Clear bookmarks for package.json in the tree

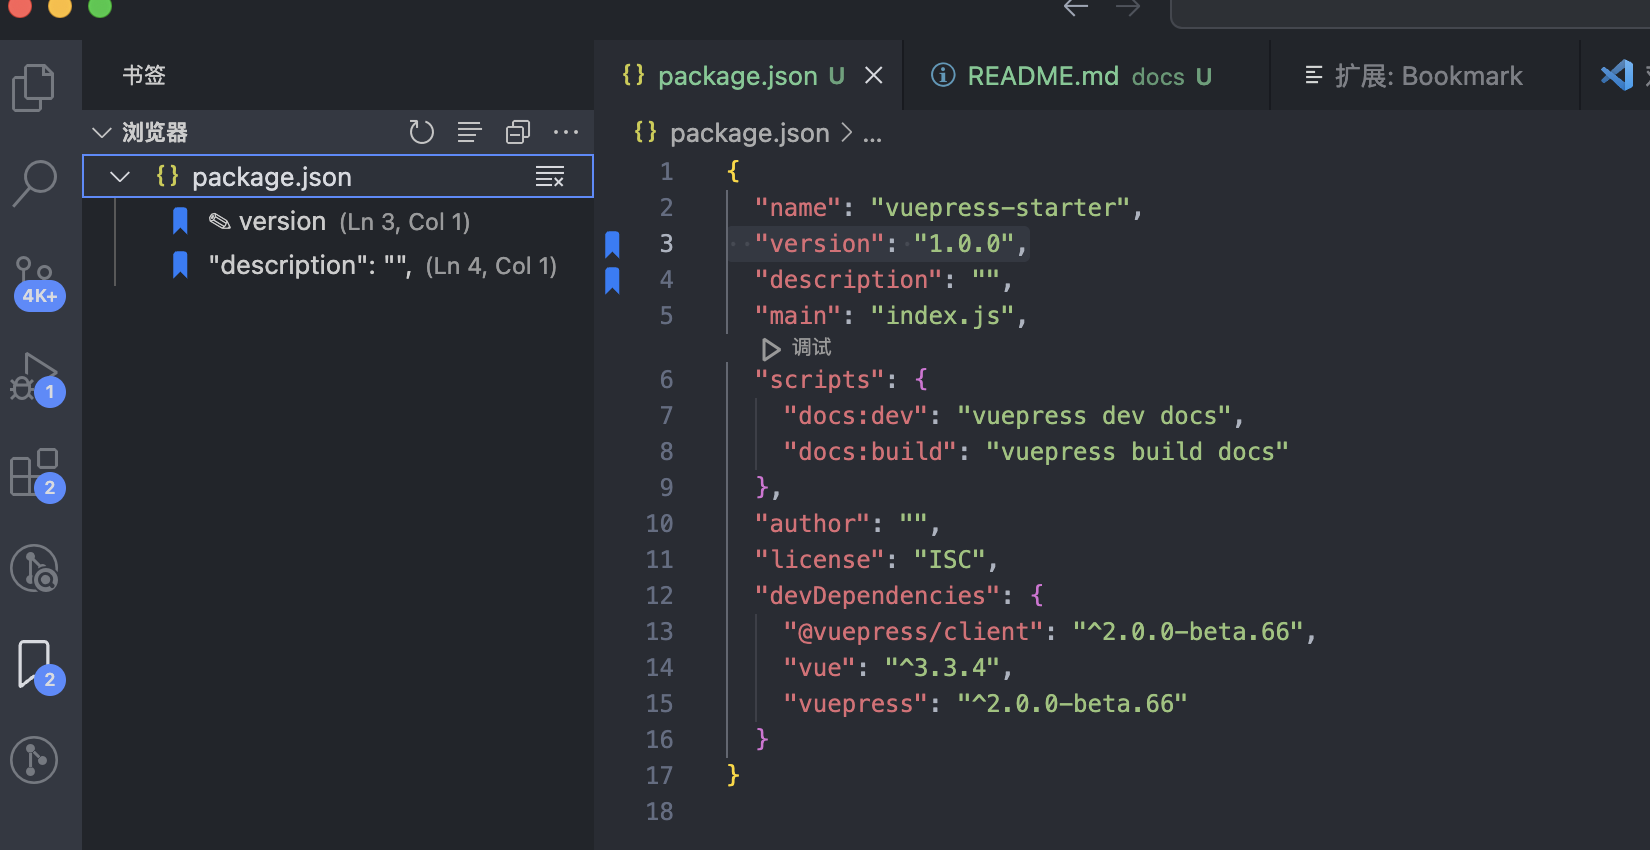click(550, 177)
